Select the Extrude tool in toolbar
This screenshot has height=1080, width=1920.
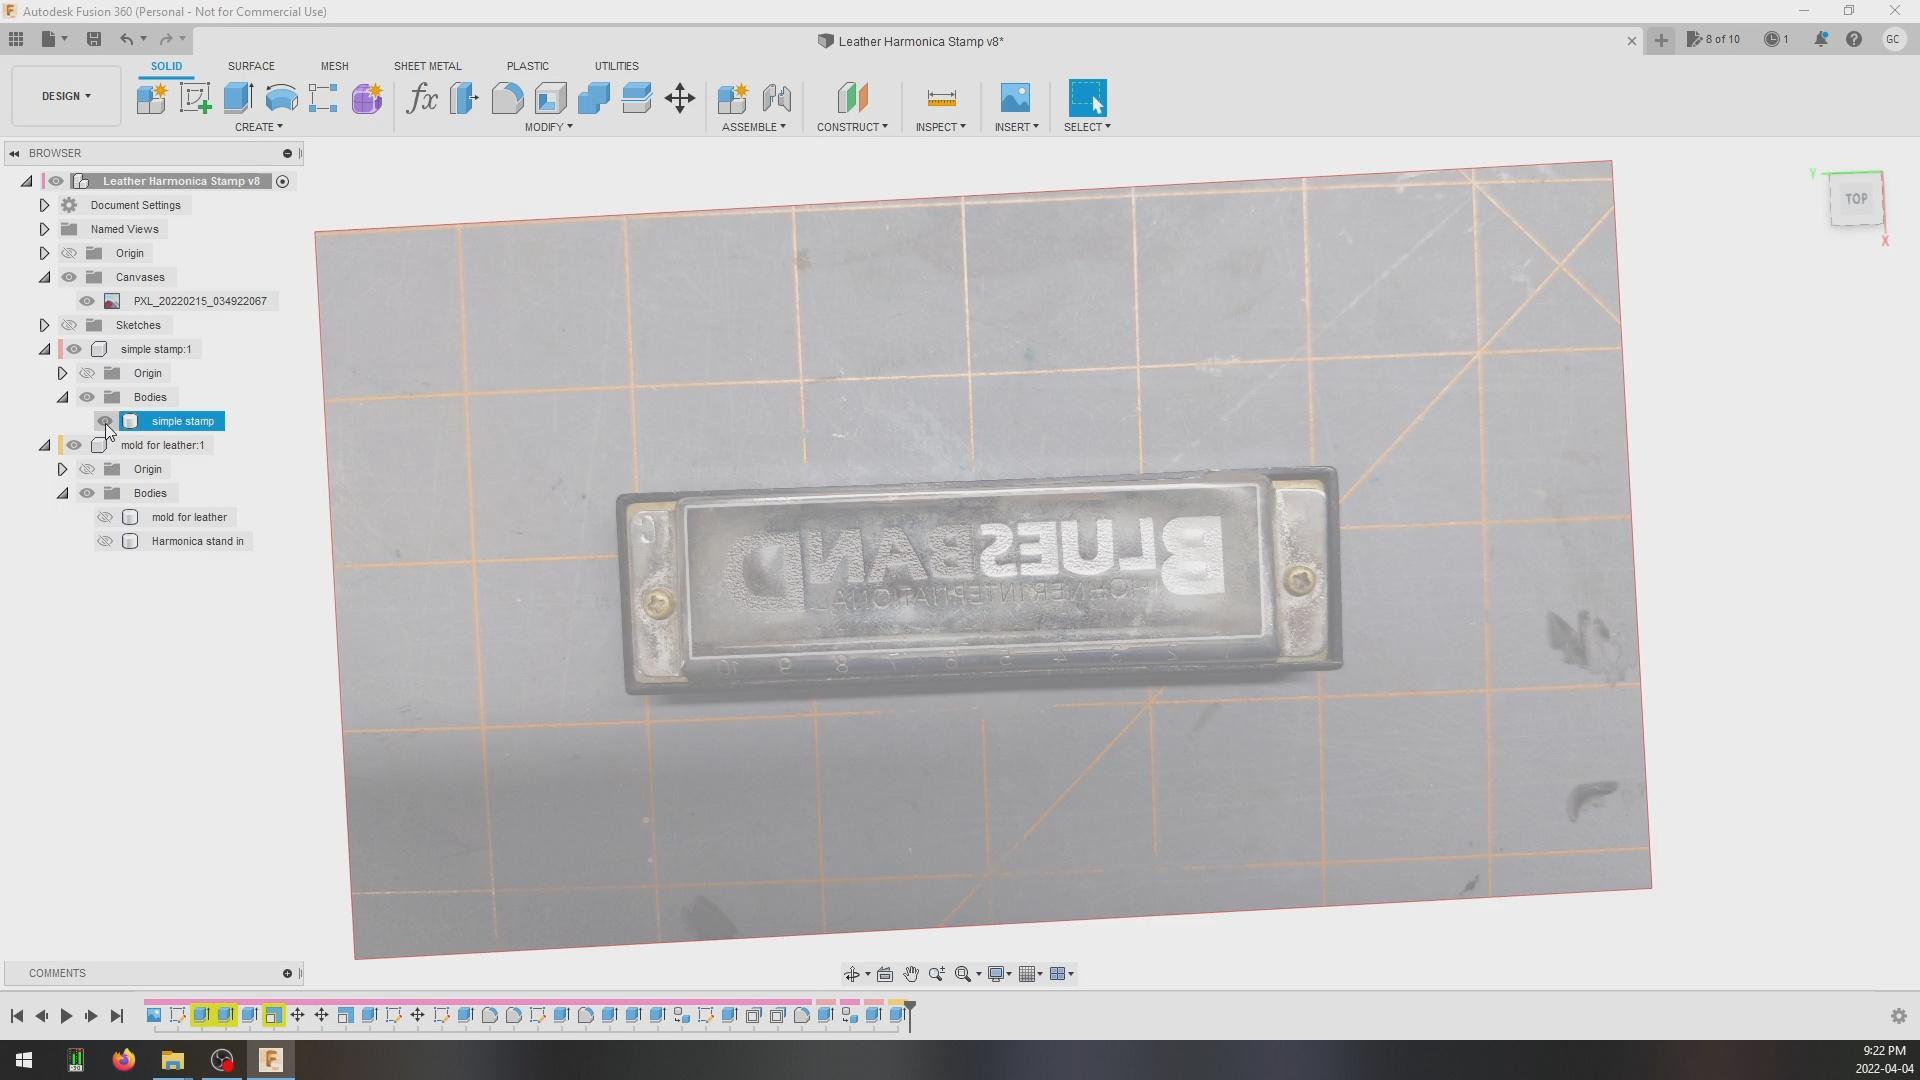(x=238, y=98)
